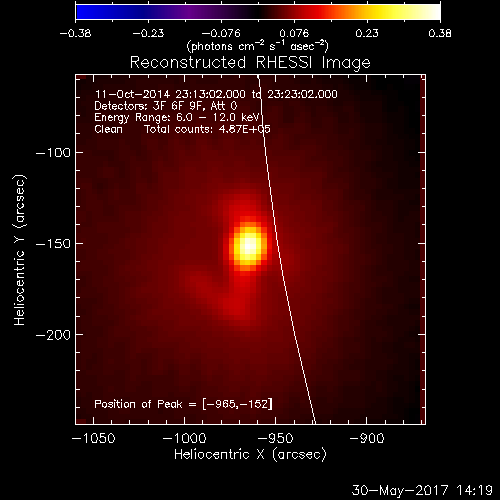Click the Position of Peak annotation
This screenshot has width=500, height=500.
(183, 404)
